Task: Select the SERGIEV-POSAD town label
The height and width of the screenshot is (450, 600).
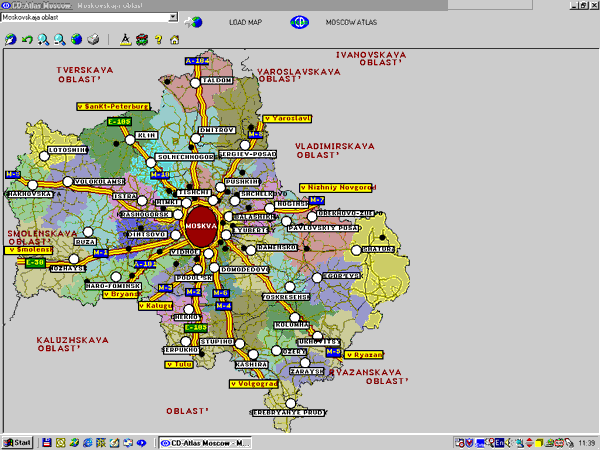Action: coord(248,154)
